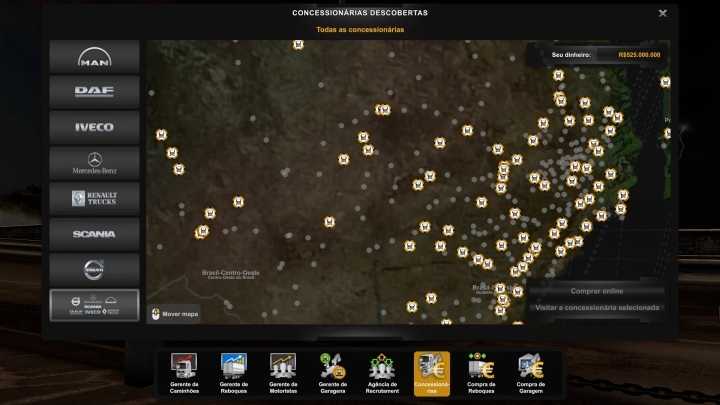The image size is (720, 405).
Task: Show all brands combined button
Action: (94, 305)
